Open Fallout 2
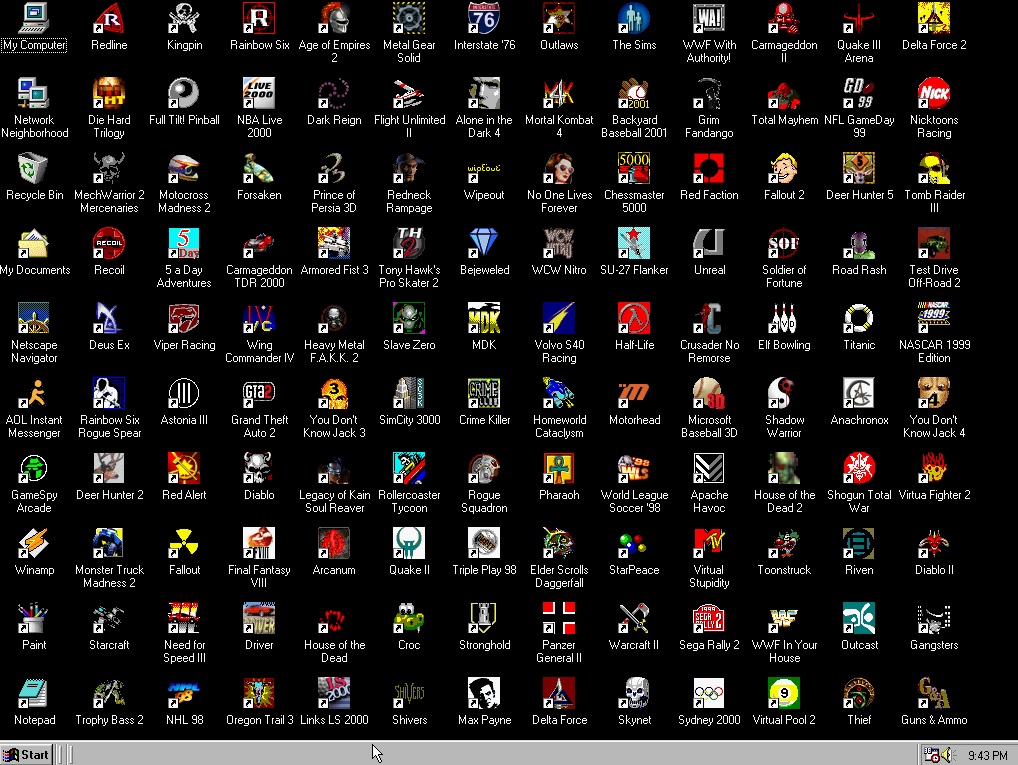 tap(784, 170)
